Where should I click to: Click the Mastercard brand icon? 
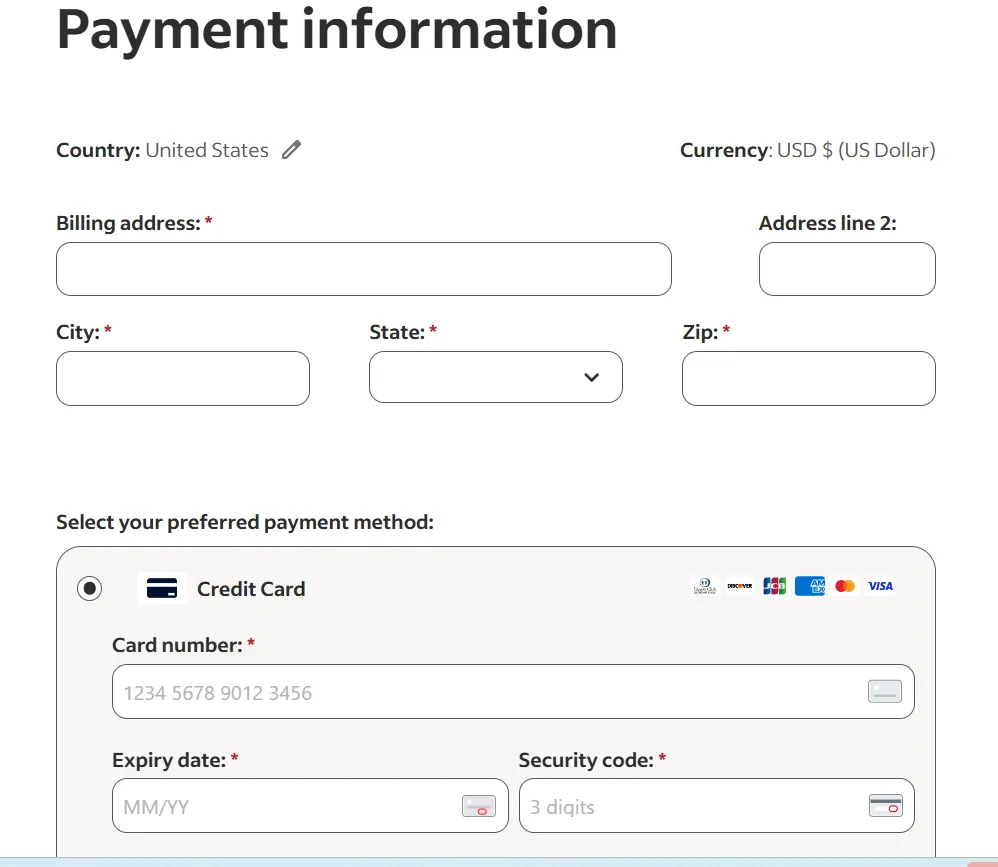pos(845,586)
